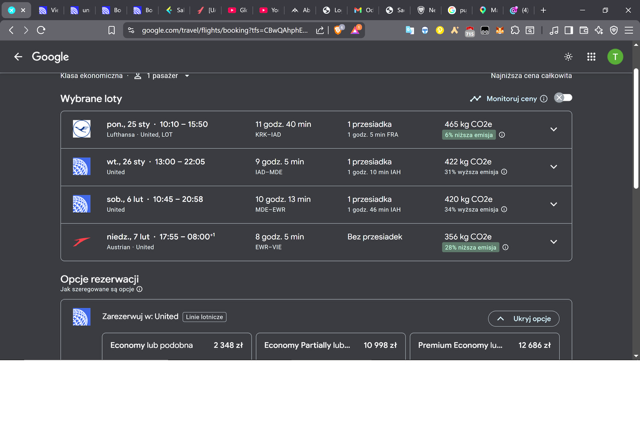Click the Google page back arrow
The width and height of the screenshot is (640, 447).
(x=18, y=57)
